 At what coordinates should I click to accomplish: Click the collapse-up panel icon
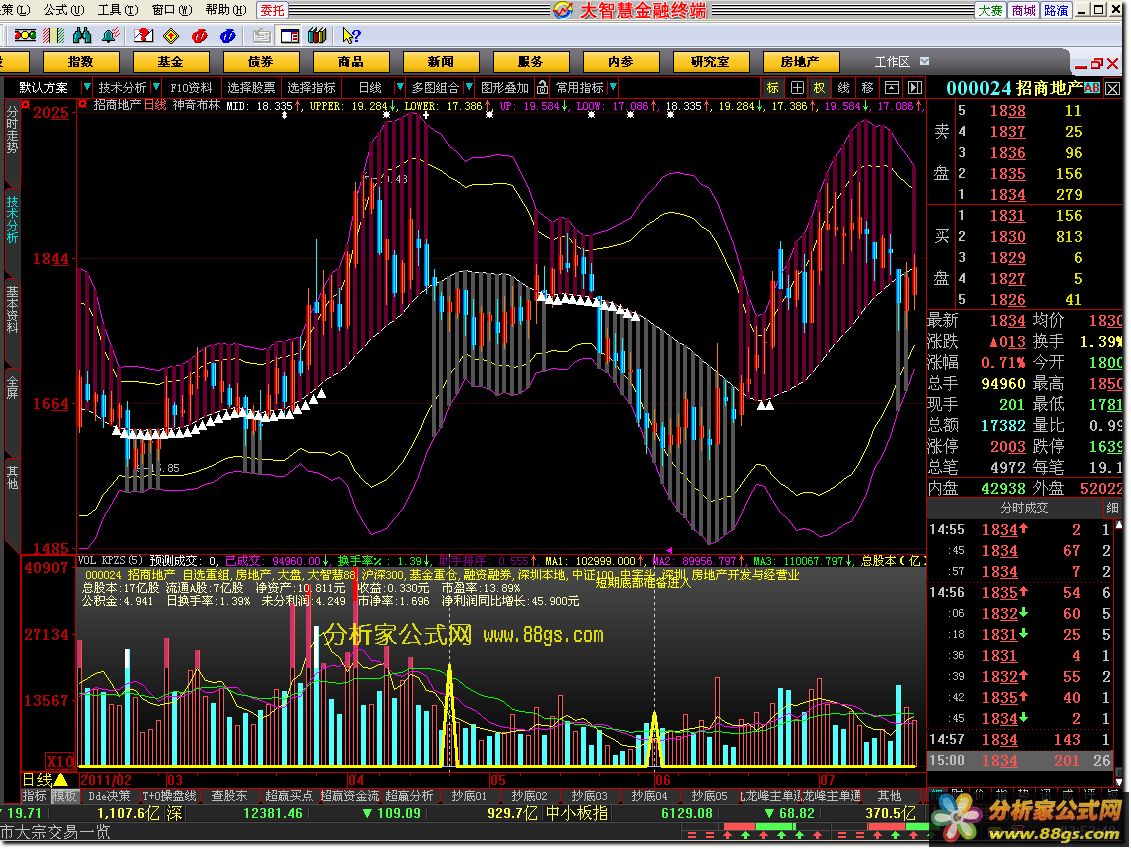click(x=892, y=87)
